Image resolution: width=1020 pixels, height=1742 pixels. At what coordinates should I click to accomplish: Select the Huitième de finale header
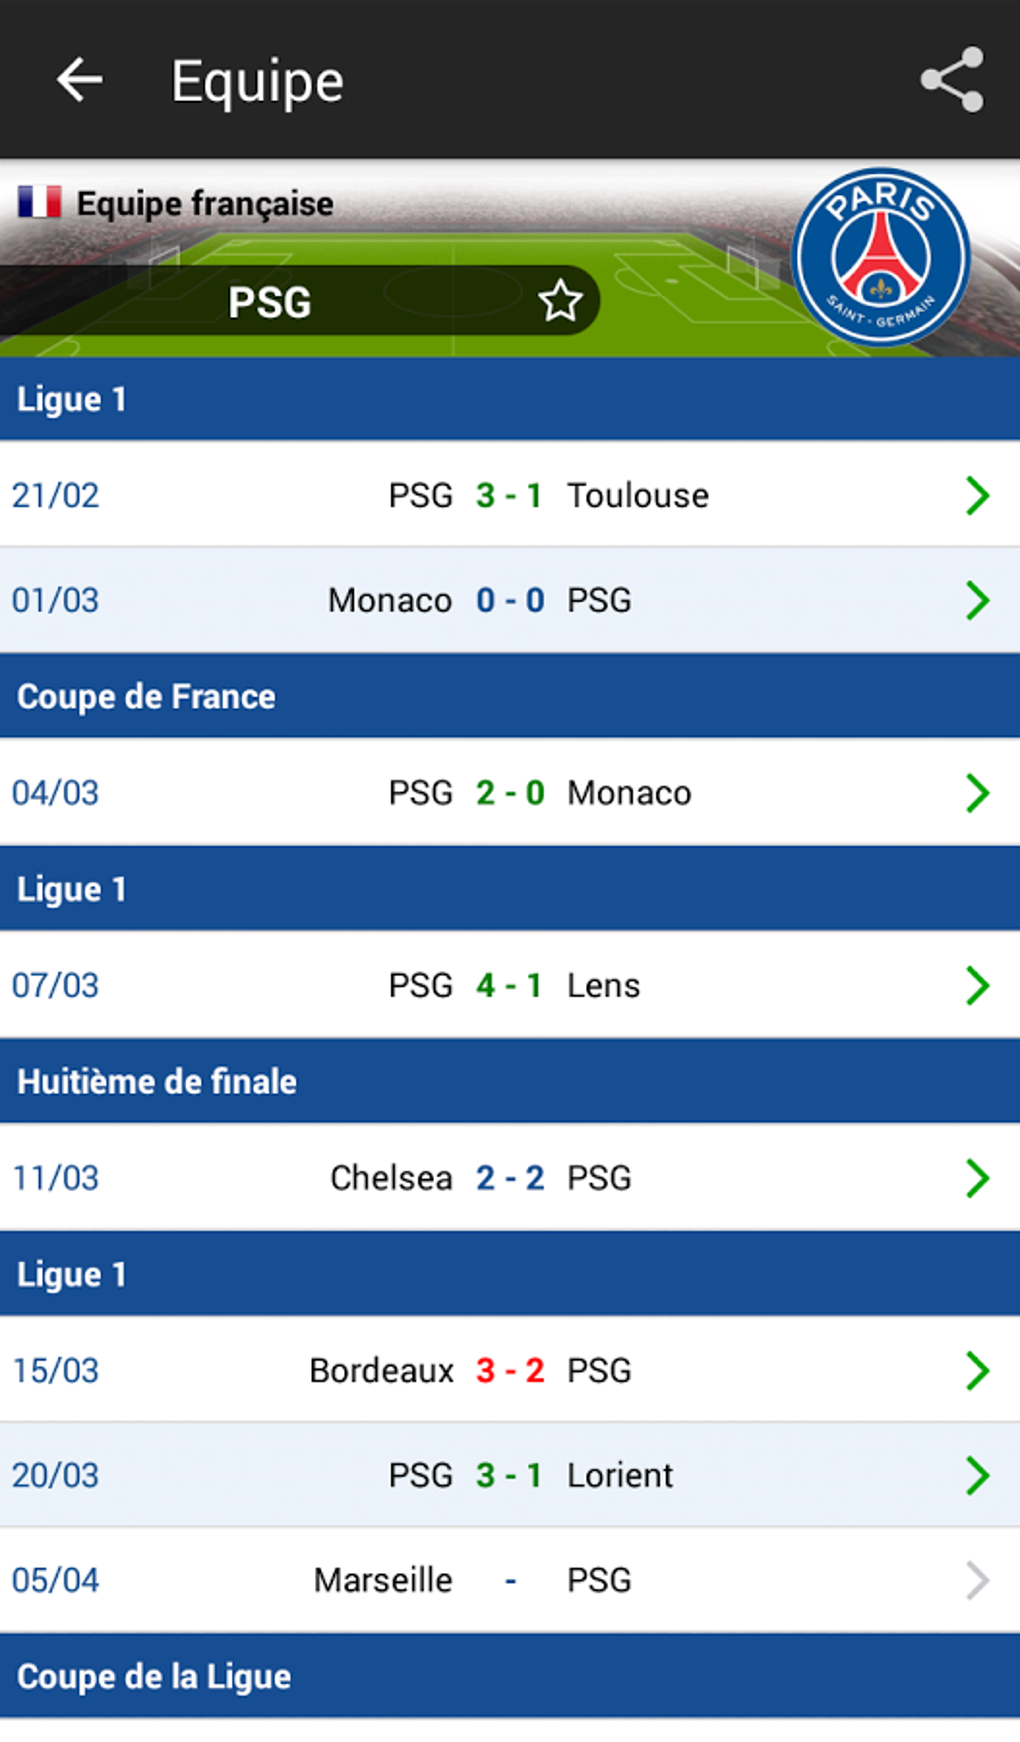tap(157, 1081)
